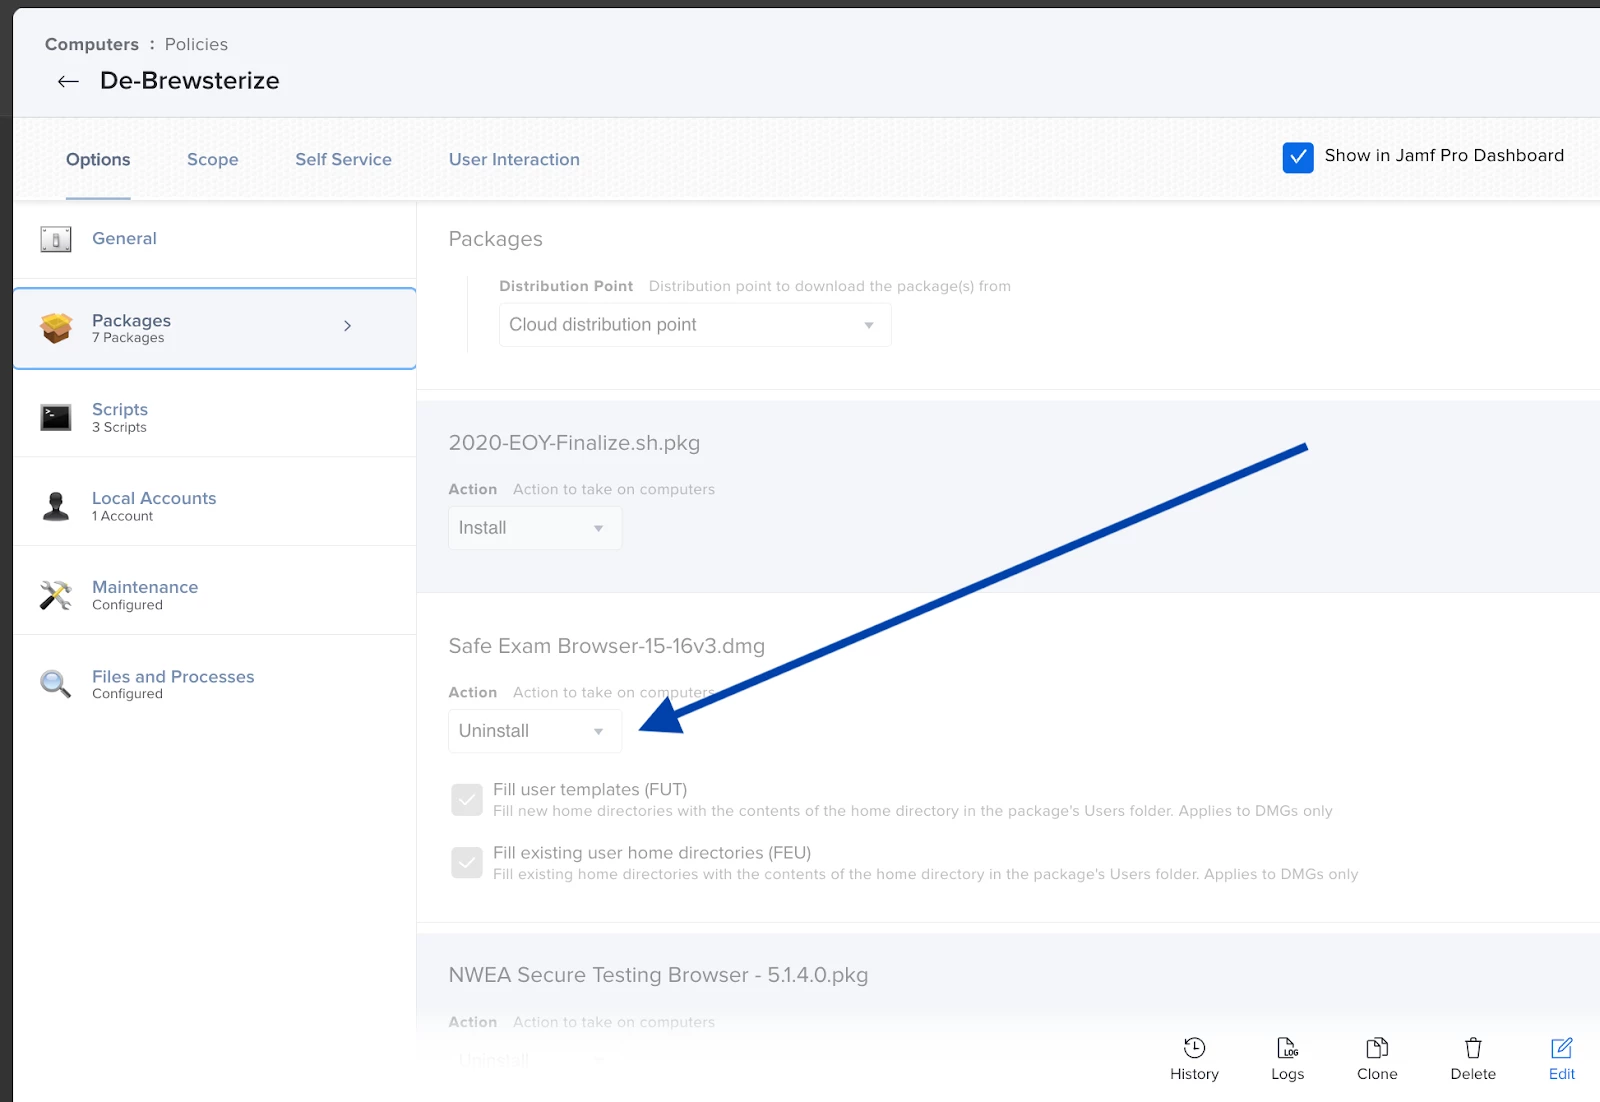Switch to the Scope tab
The height and width of the screenshot is (1102, 1600).
213,160
